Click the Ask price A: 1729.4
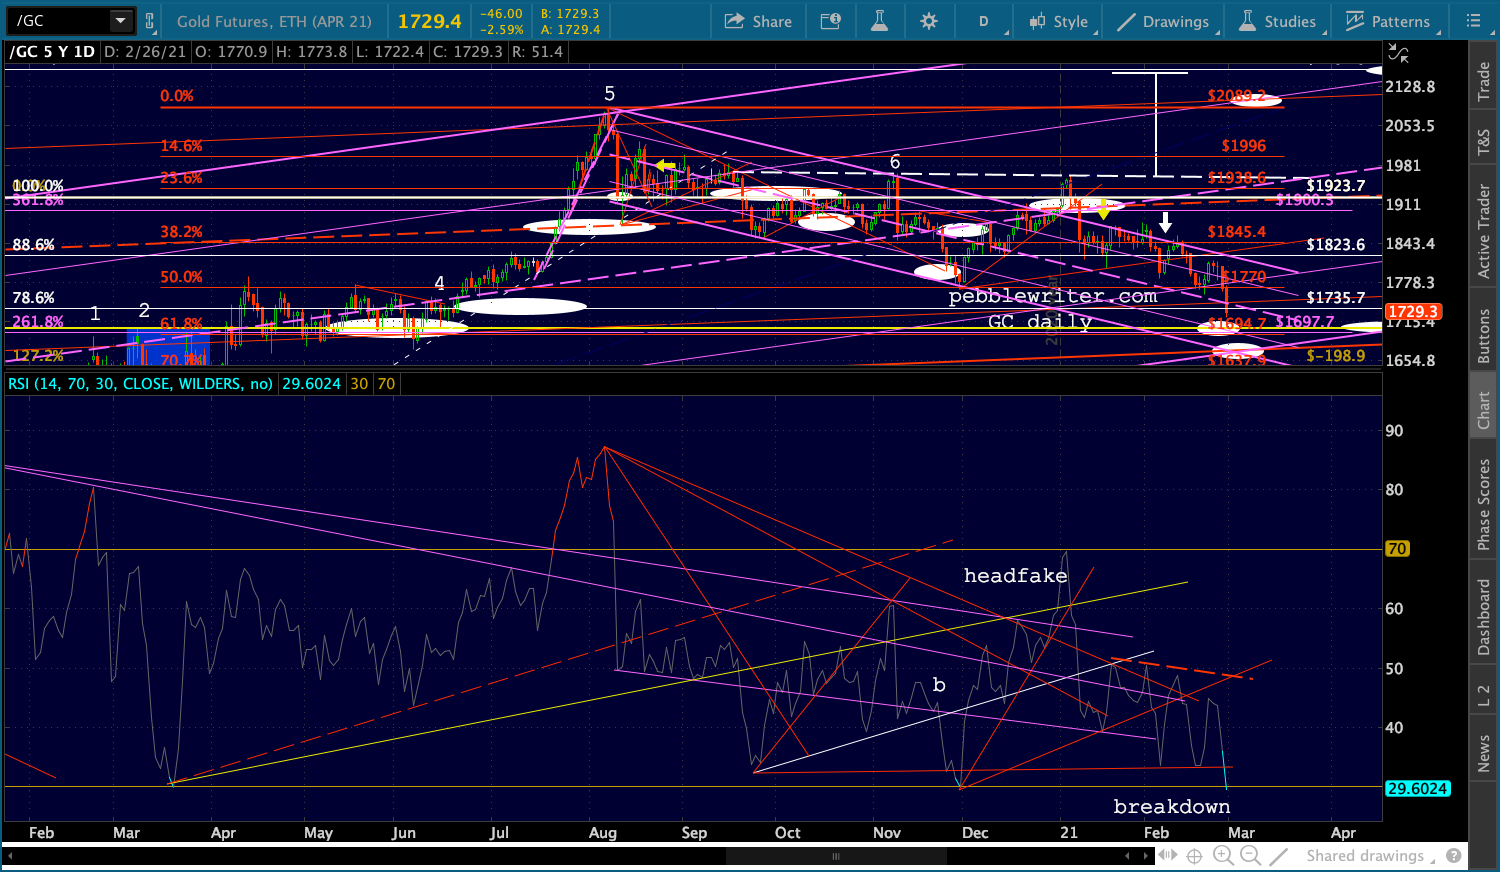Viewport: 1500px width, 872px height. coord(569,30)
